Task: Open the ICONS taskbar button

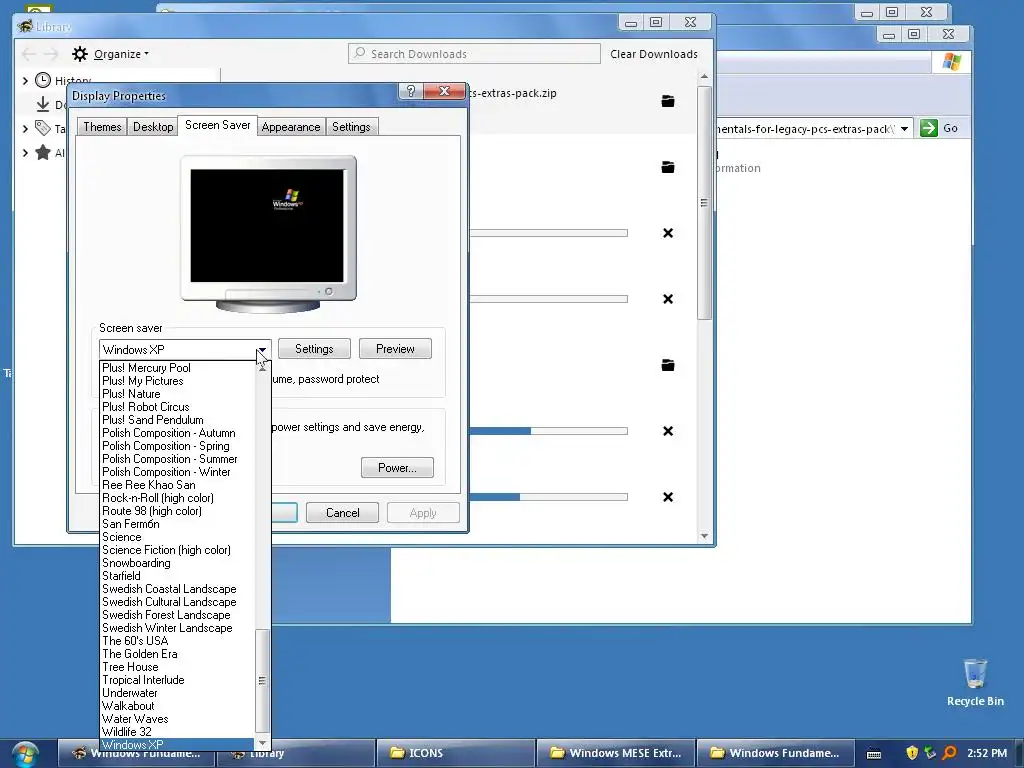Action: (x=455, y=753)
